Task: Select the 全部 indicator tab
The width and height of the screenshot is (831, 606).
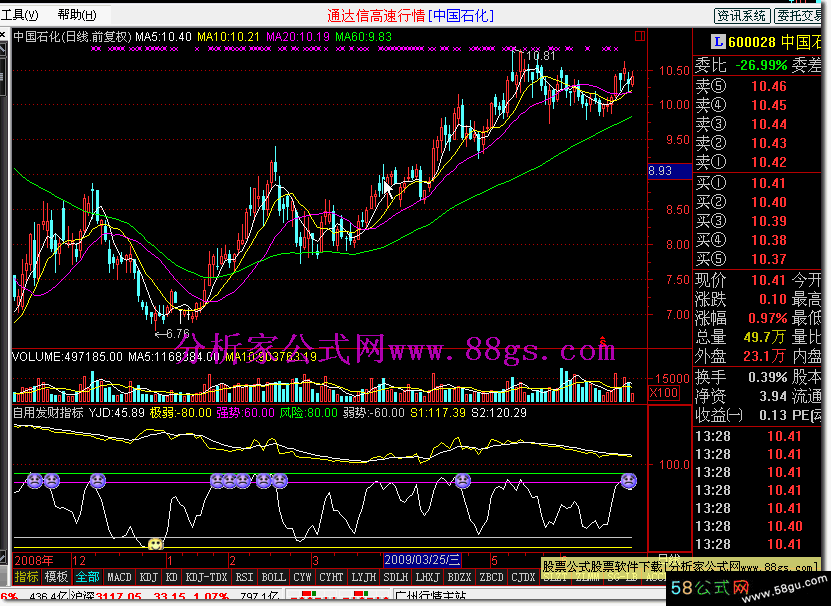Action: (87, 577)
